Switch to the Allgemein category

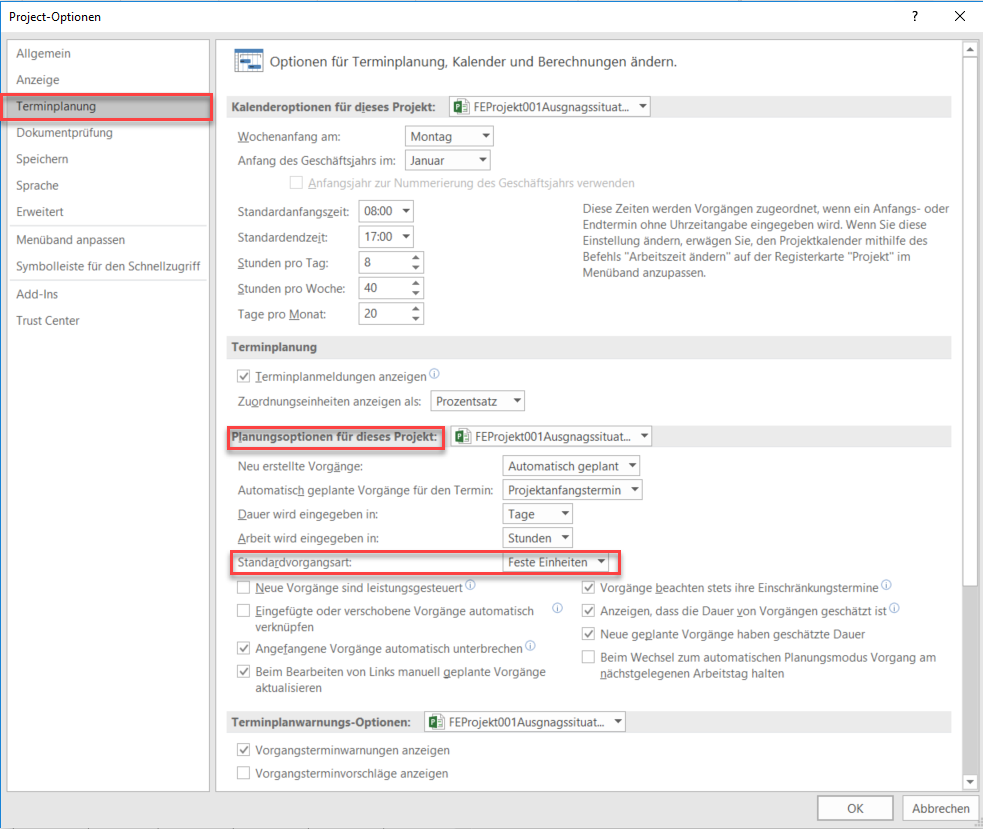click(43, 53)
